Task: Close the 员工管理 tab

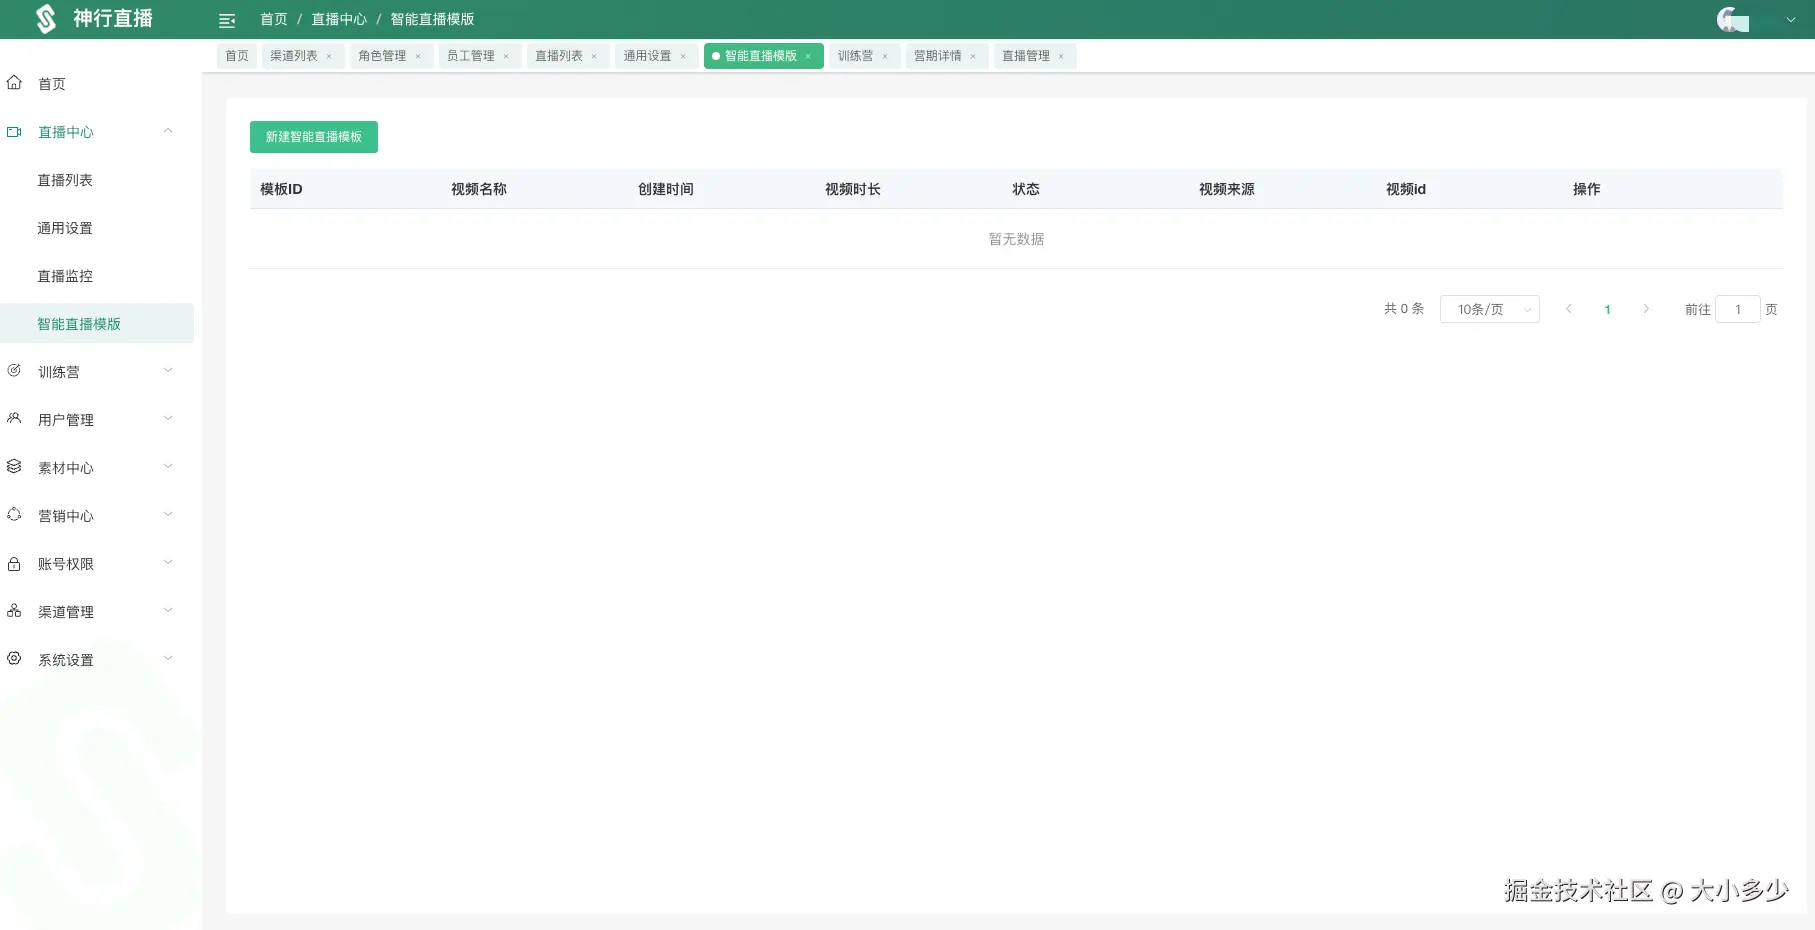Action: tap(506, 56)
